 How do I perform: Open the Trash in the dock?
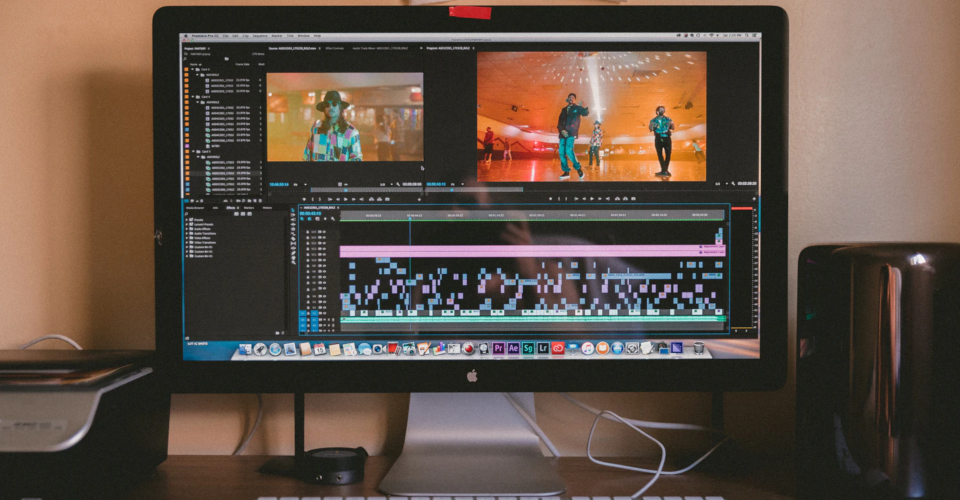tap(699, 348)
